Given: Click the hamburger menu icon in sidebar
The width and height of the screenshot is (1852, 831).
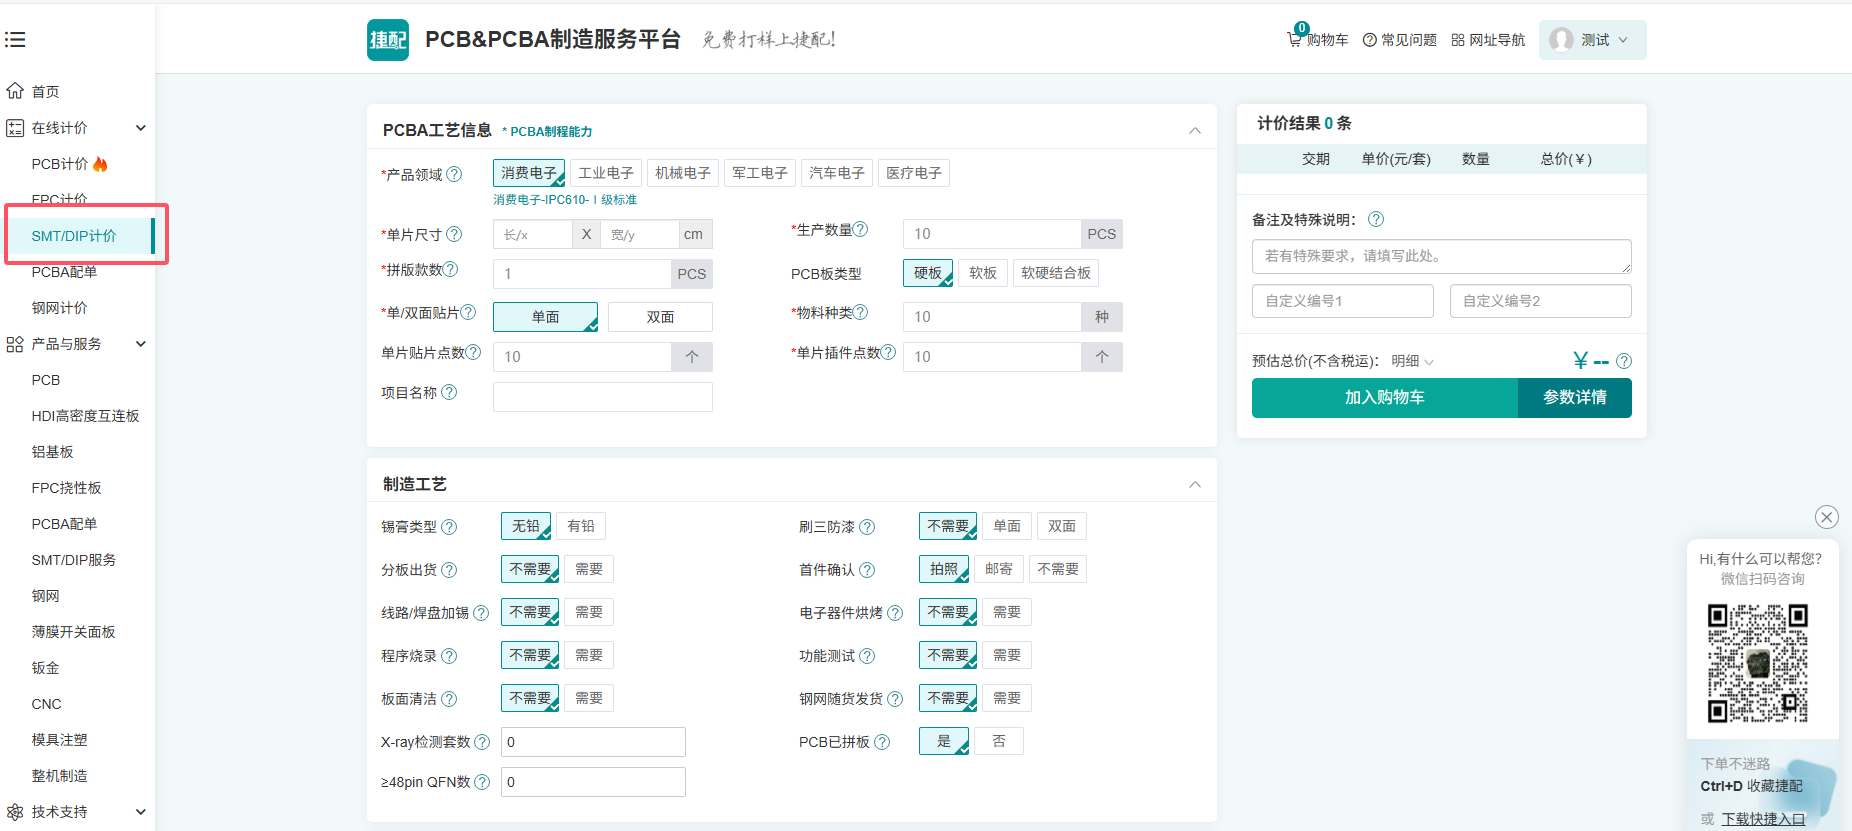Looking at the screenshot, I should click(x=15, y=40).
